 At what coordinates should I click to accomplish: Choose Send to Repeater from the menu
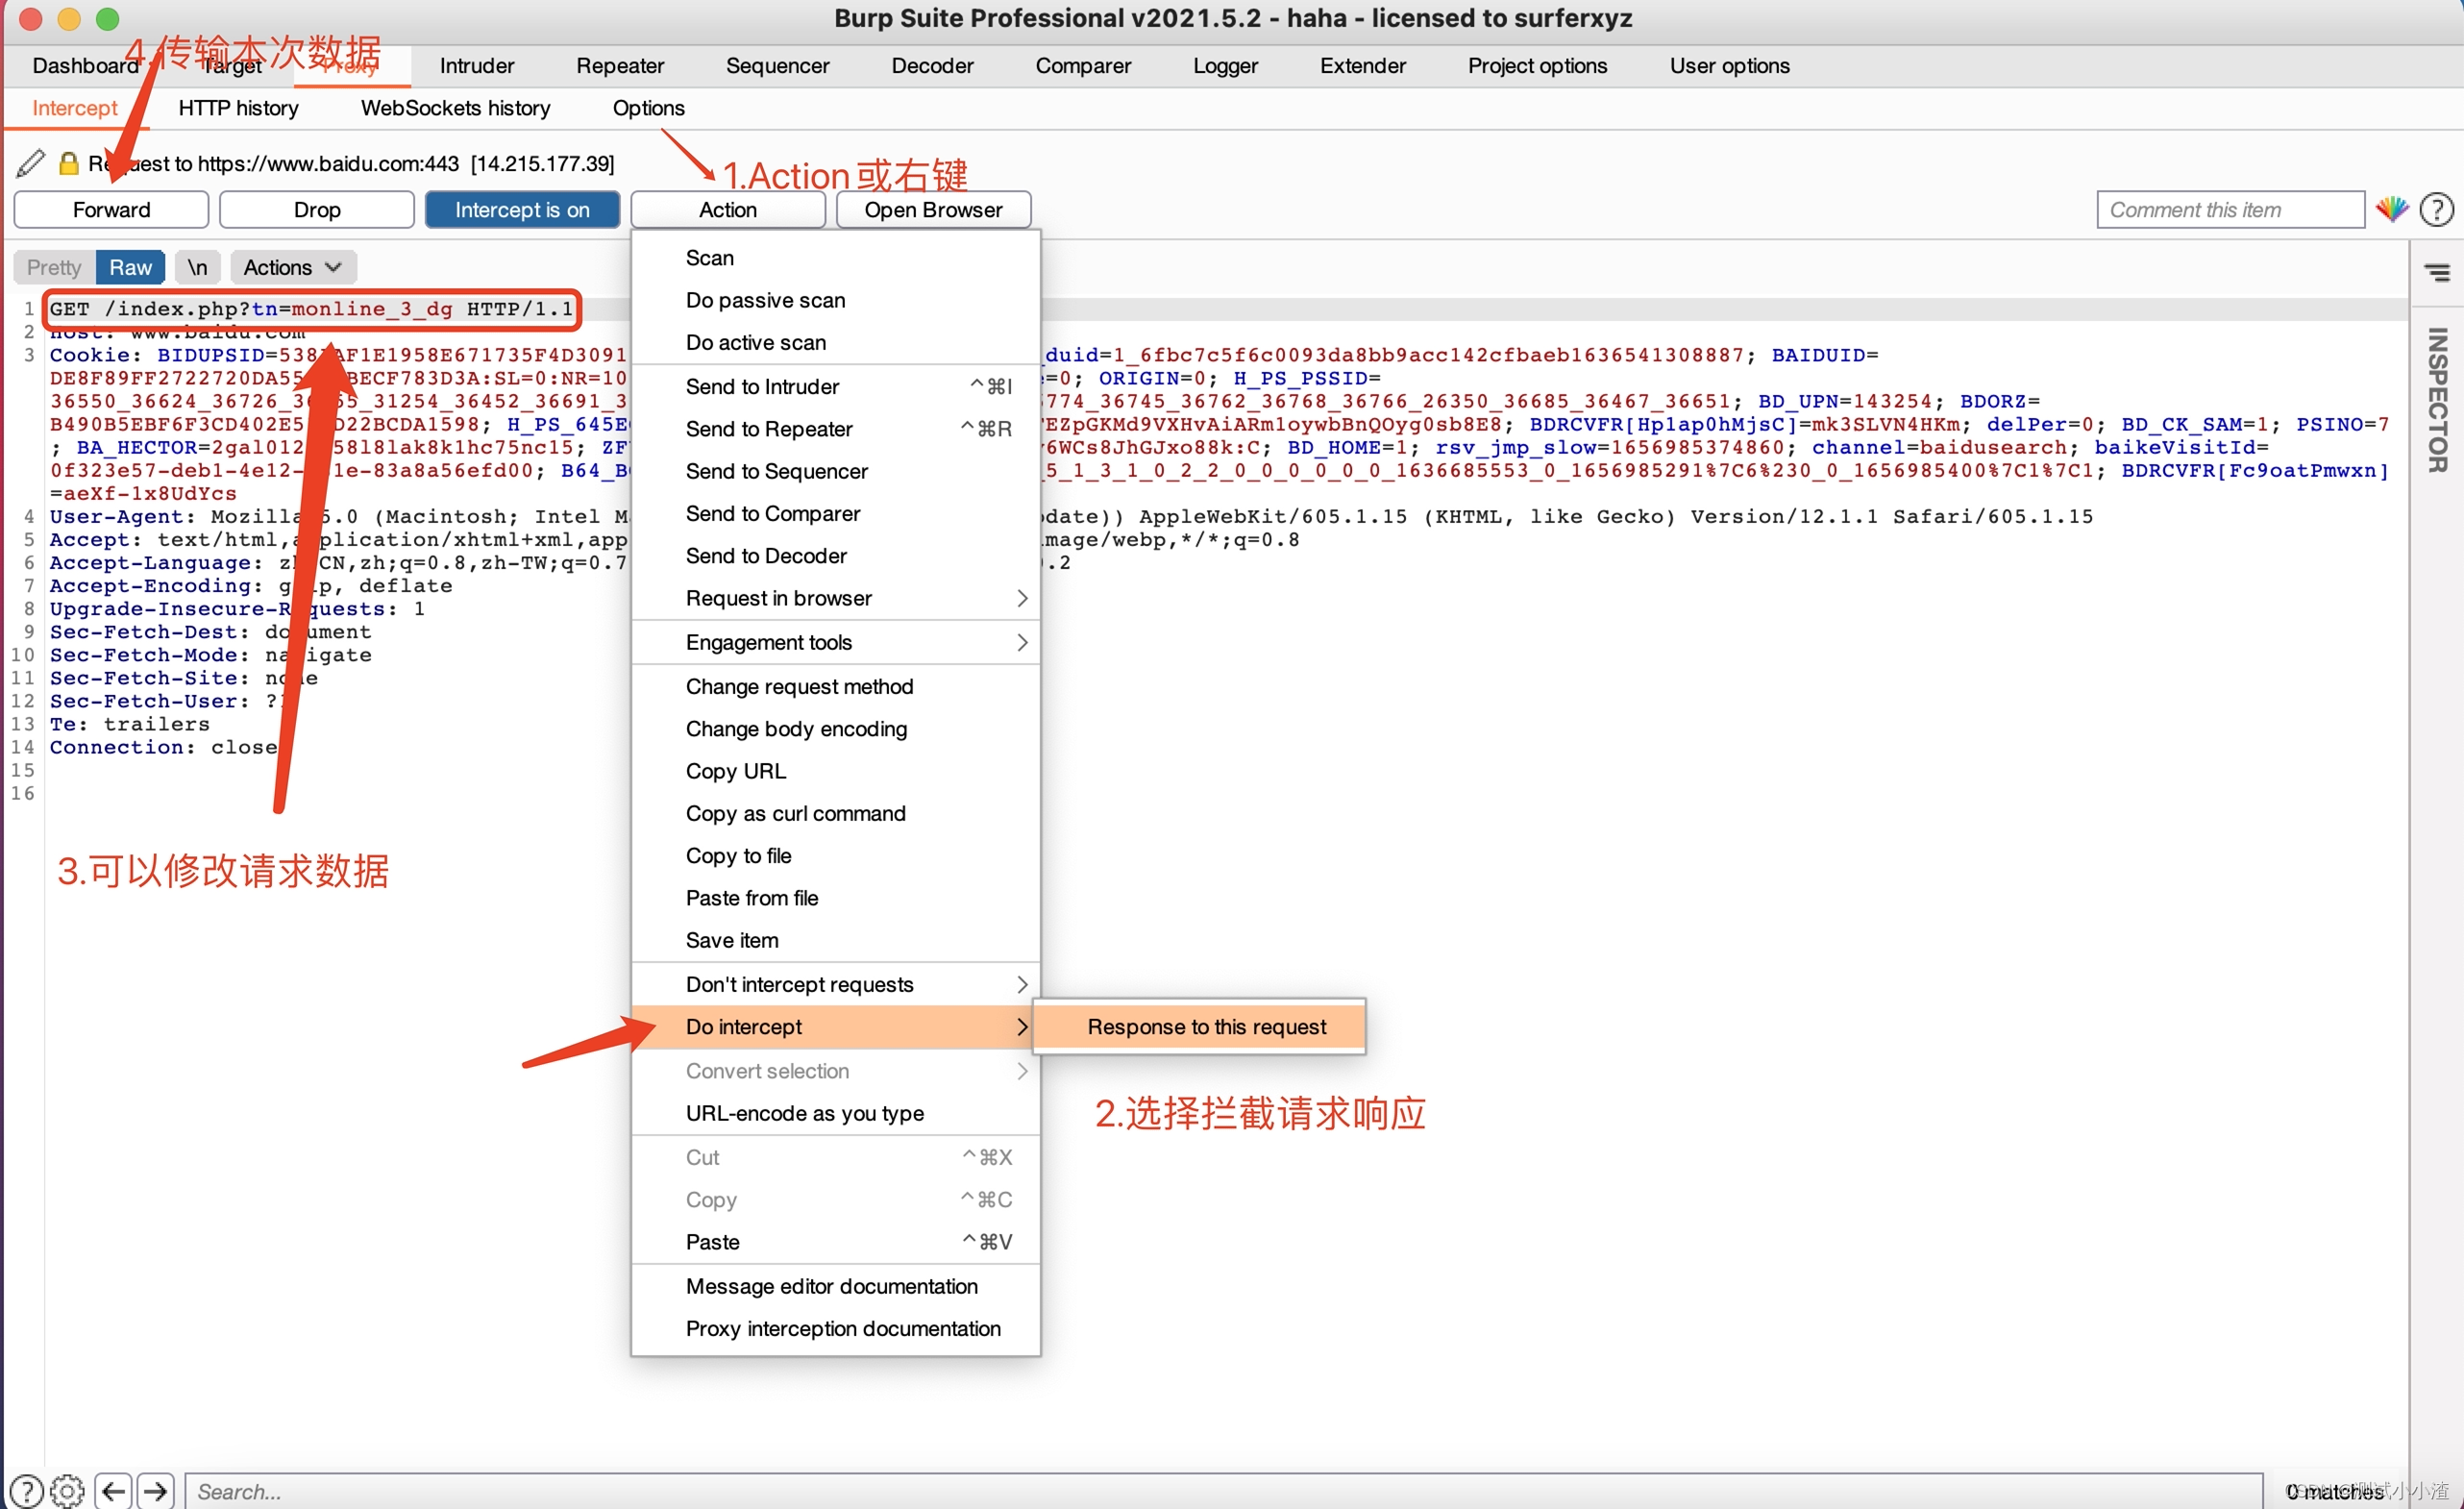(x=769, y=429)
